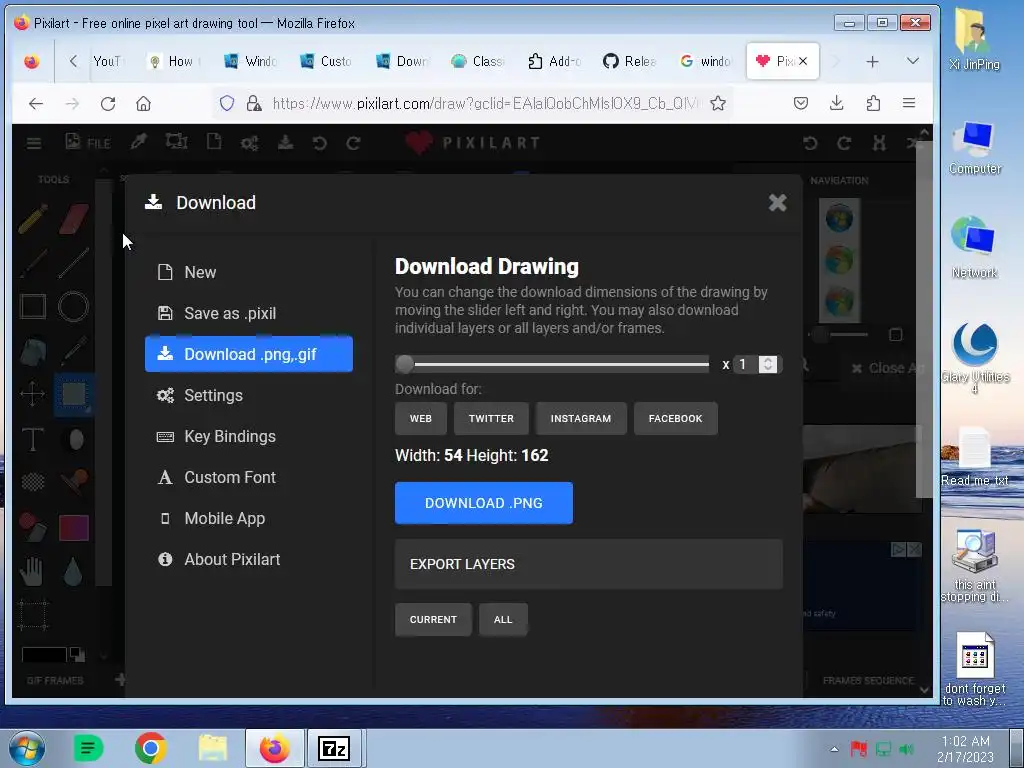Close the Download dialog with the X icon
The width and height of the screenshot is (1024, 768).
pyautogui.click(x=777, y=202)
